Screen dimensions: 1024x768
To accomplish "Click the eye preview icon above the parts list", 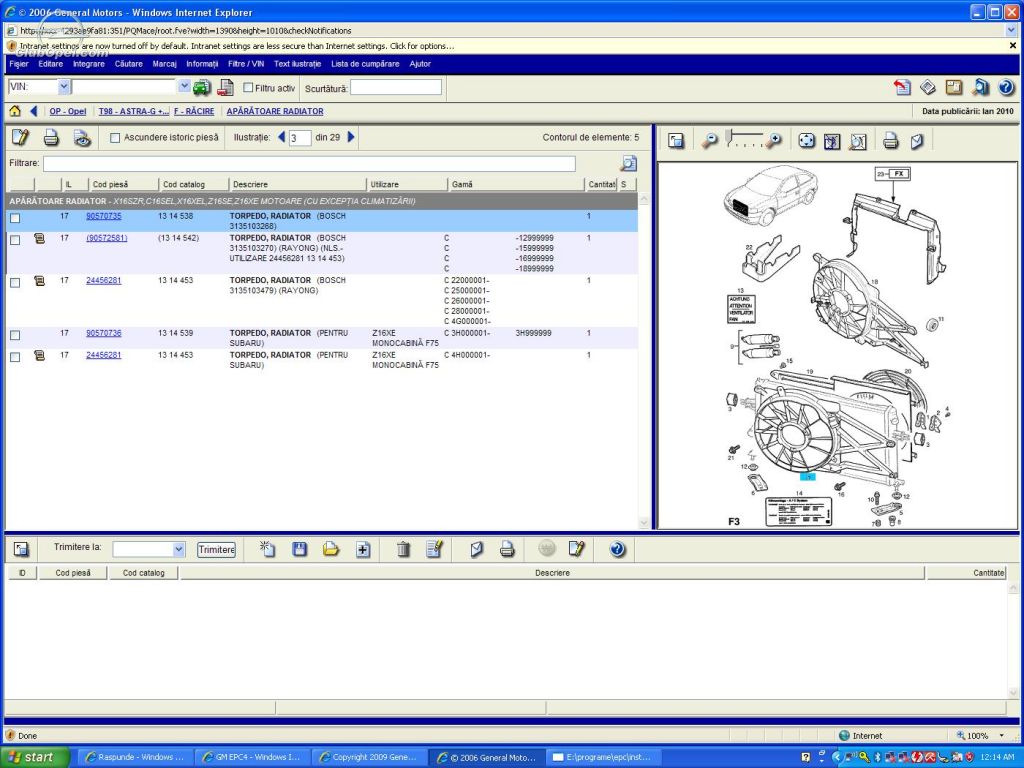I will 82,138.
